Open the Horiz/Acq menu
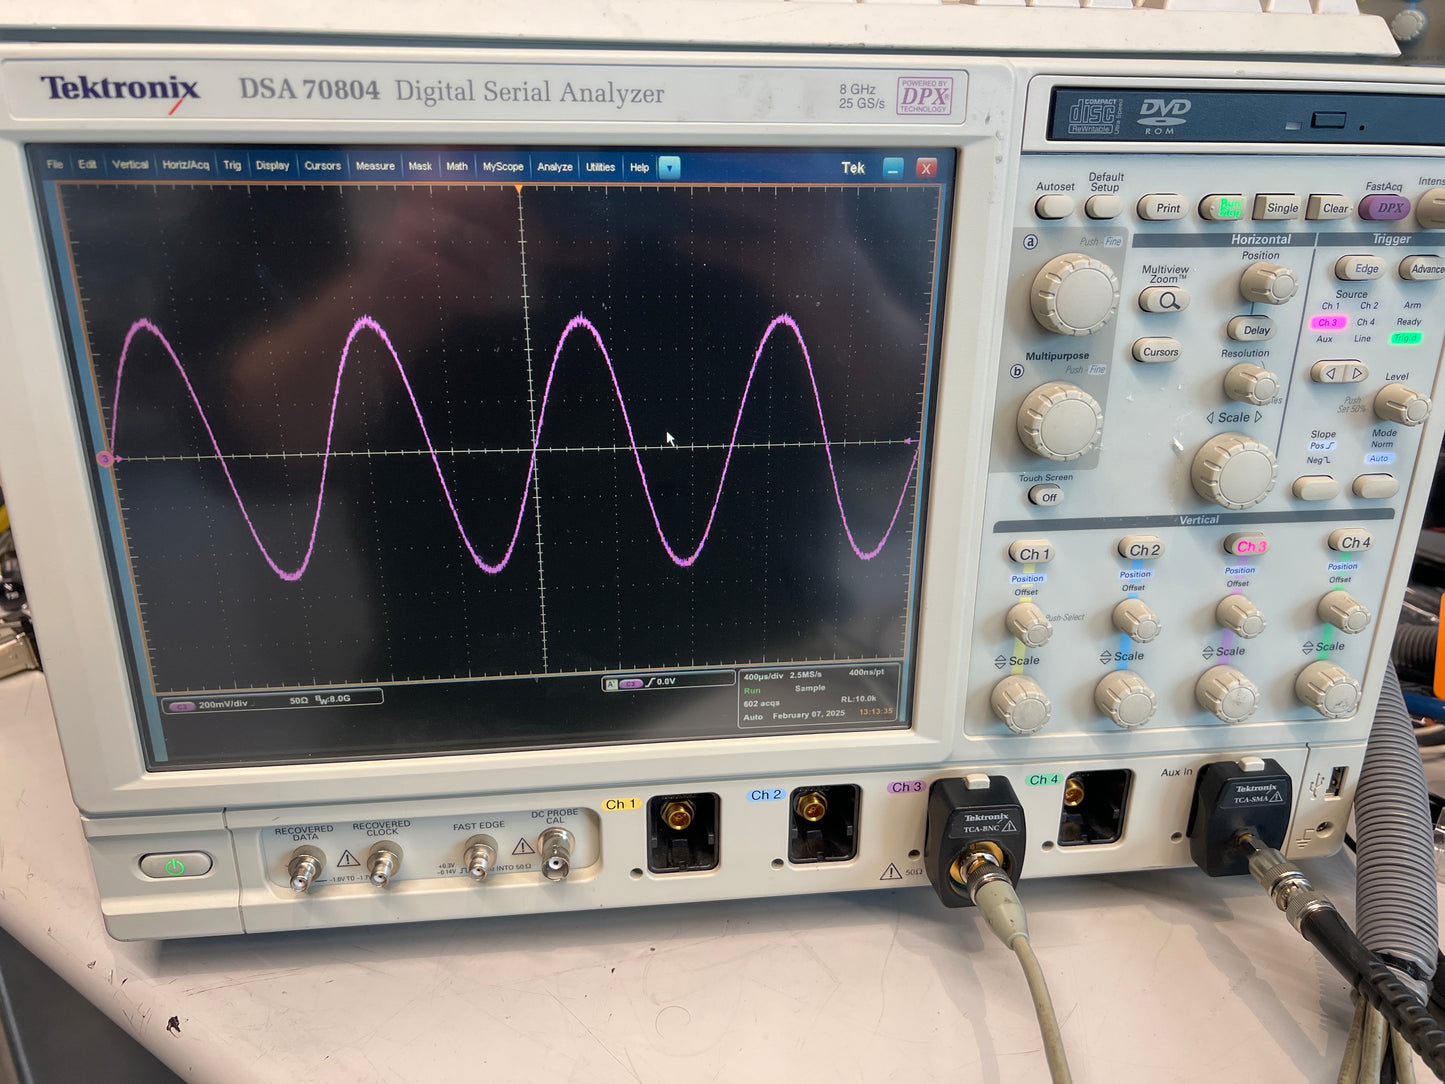1445x1084 pixels. click(185, 165)
